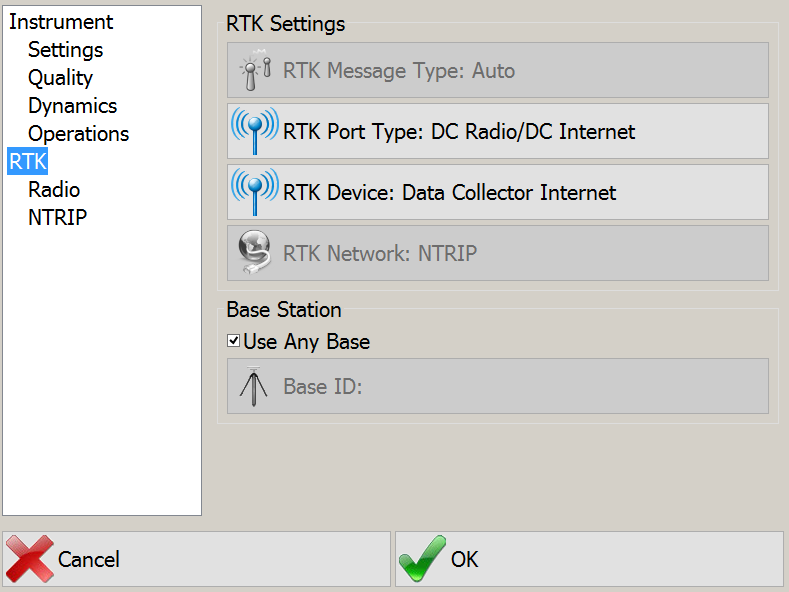
Task: Select the highlighted RTK tree item
Action: click(x=28, y=162)
